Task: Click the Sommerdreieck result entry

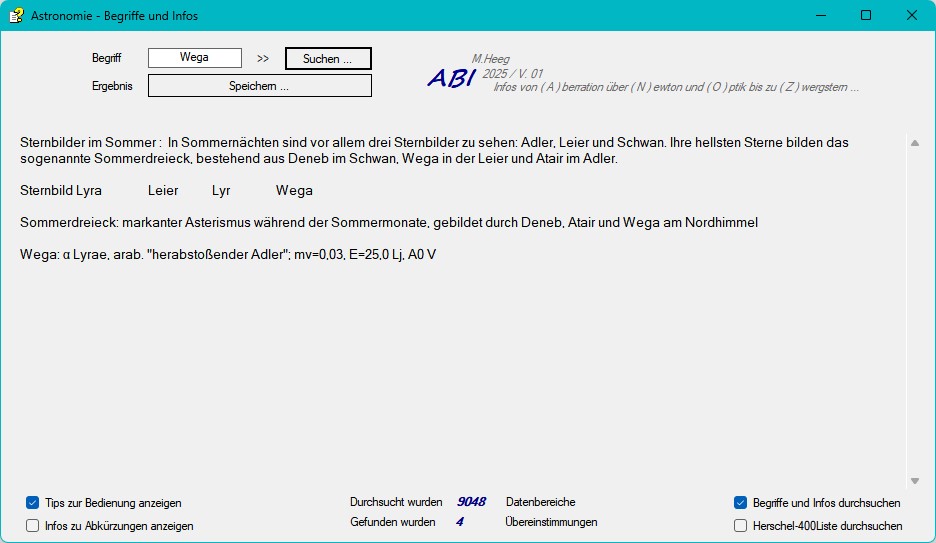Action: [389, 223]
